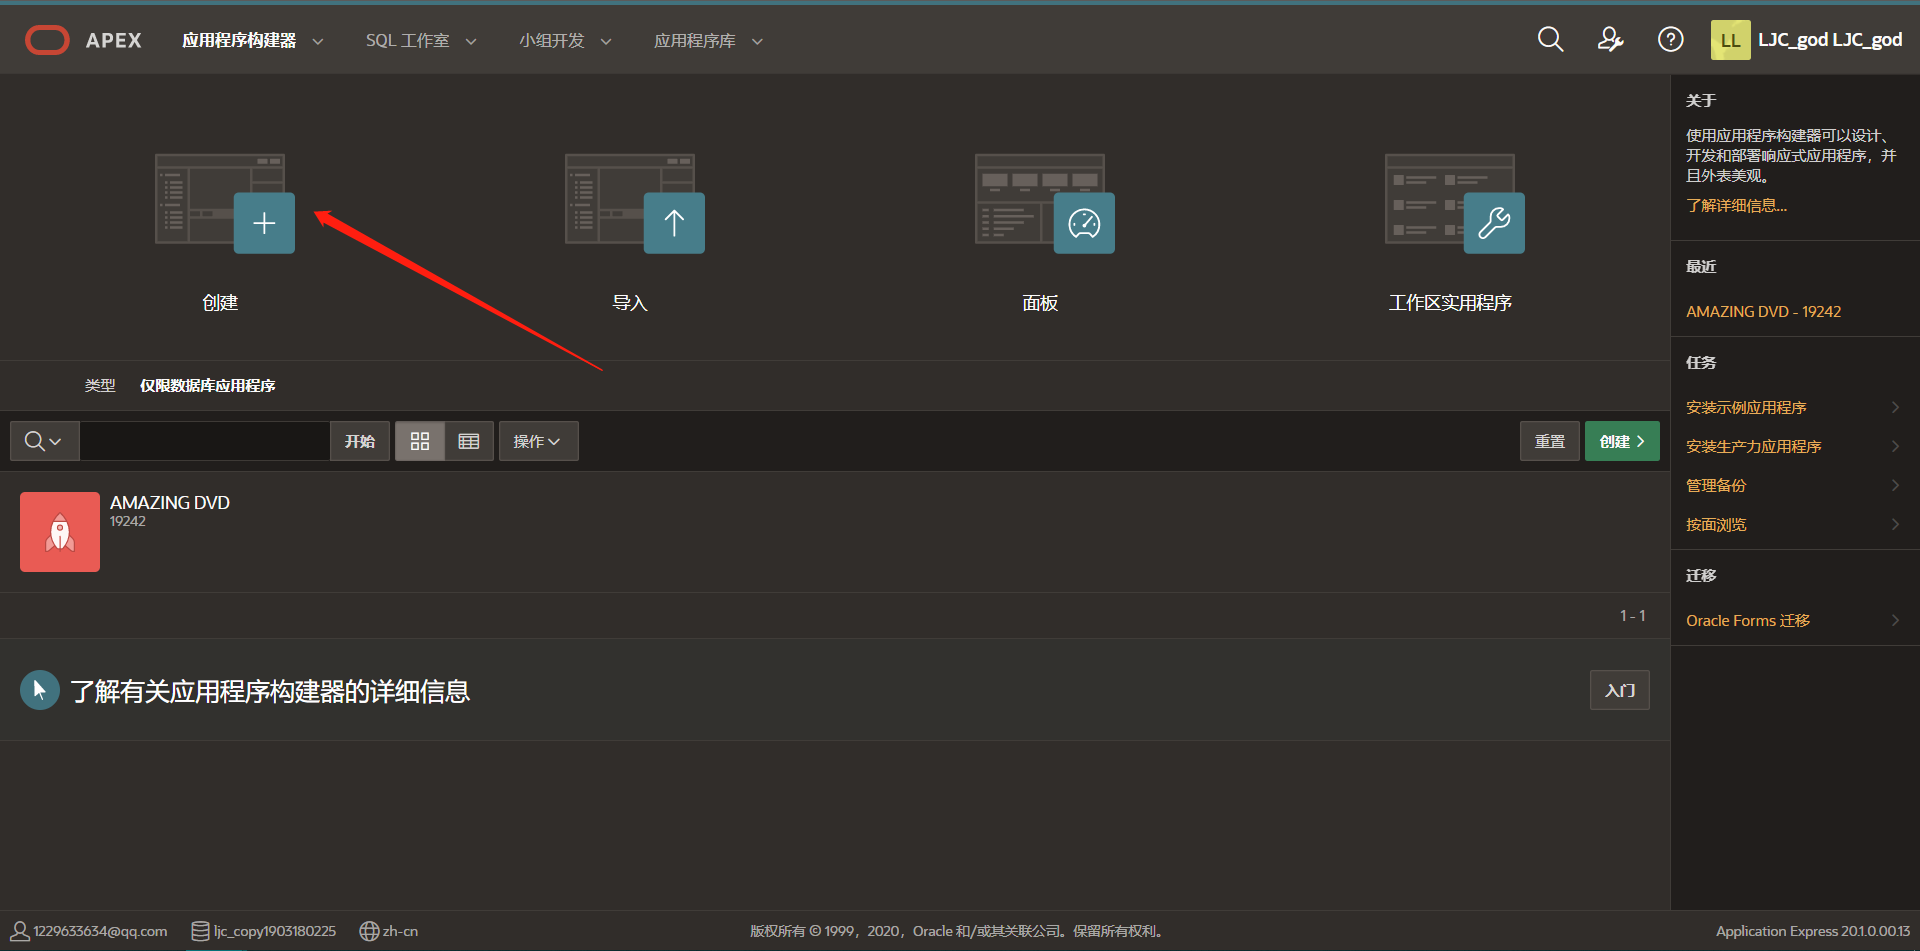Screen dimensions: 1920x951
Task: Click the 重置 reset button
Action: (1550, 441)
